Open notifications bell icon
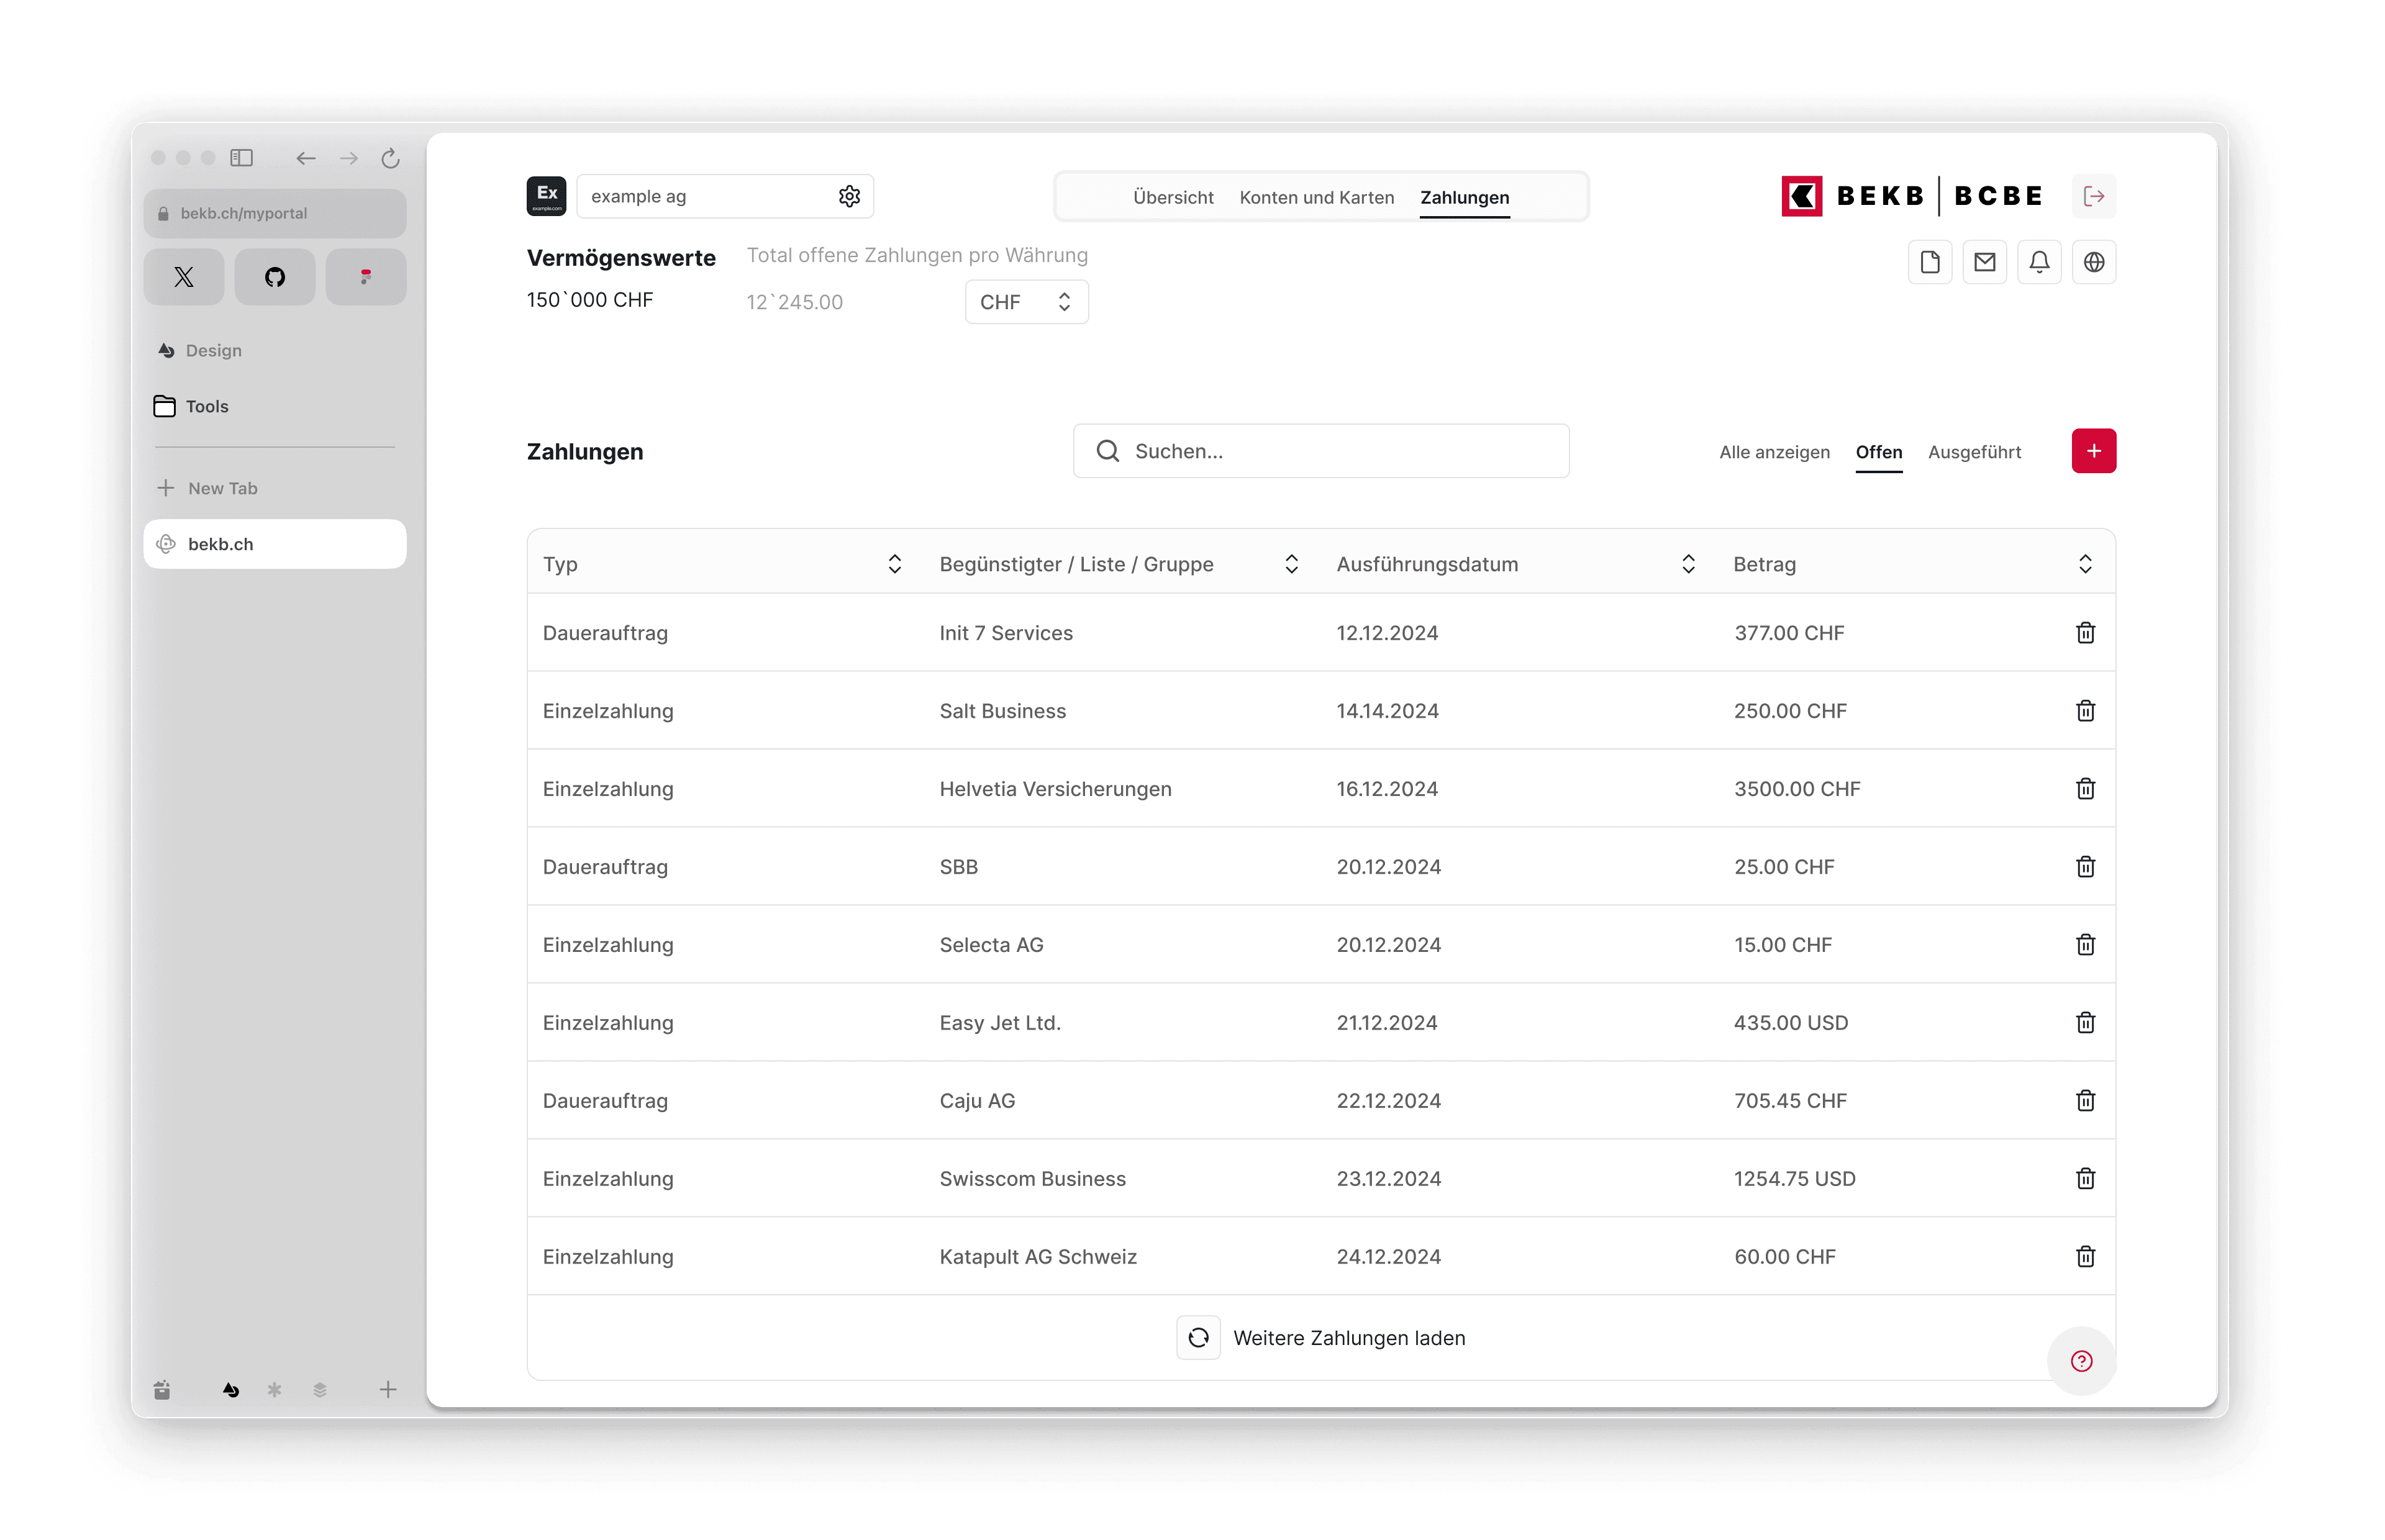2385x1540 pixels. click(2039, 262)
